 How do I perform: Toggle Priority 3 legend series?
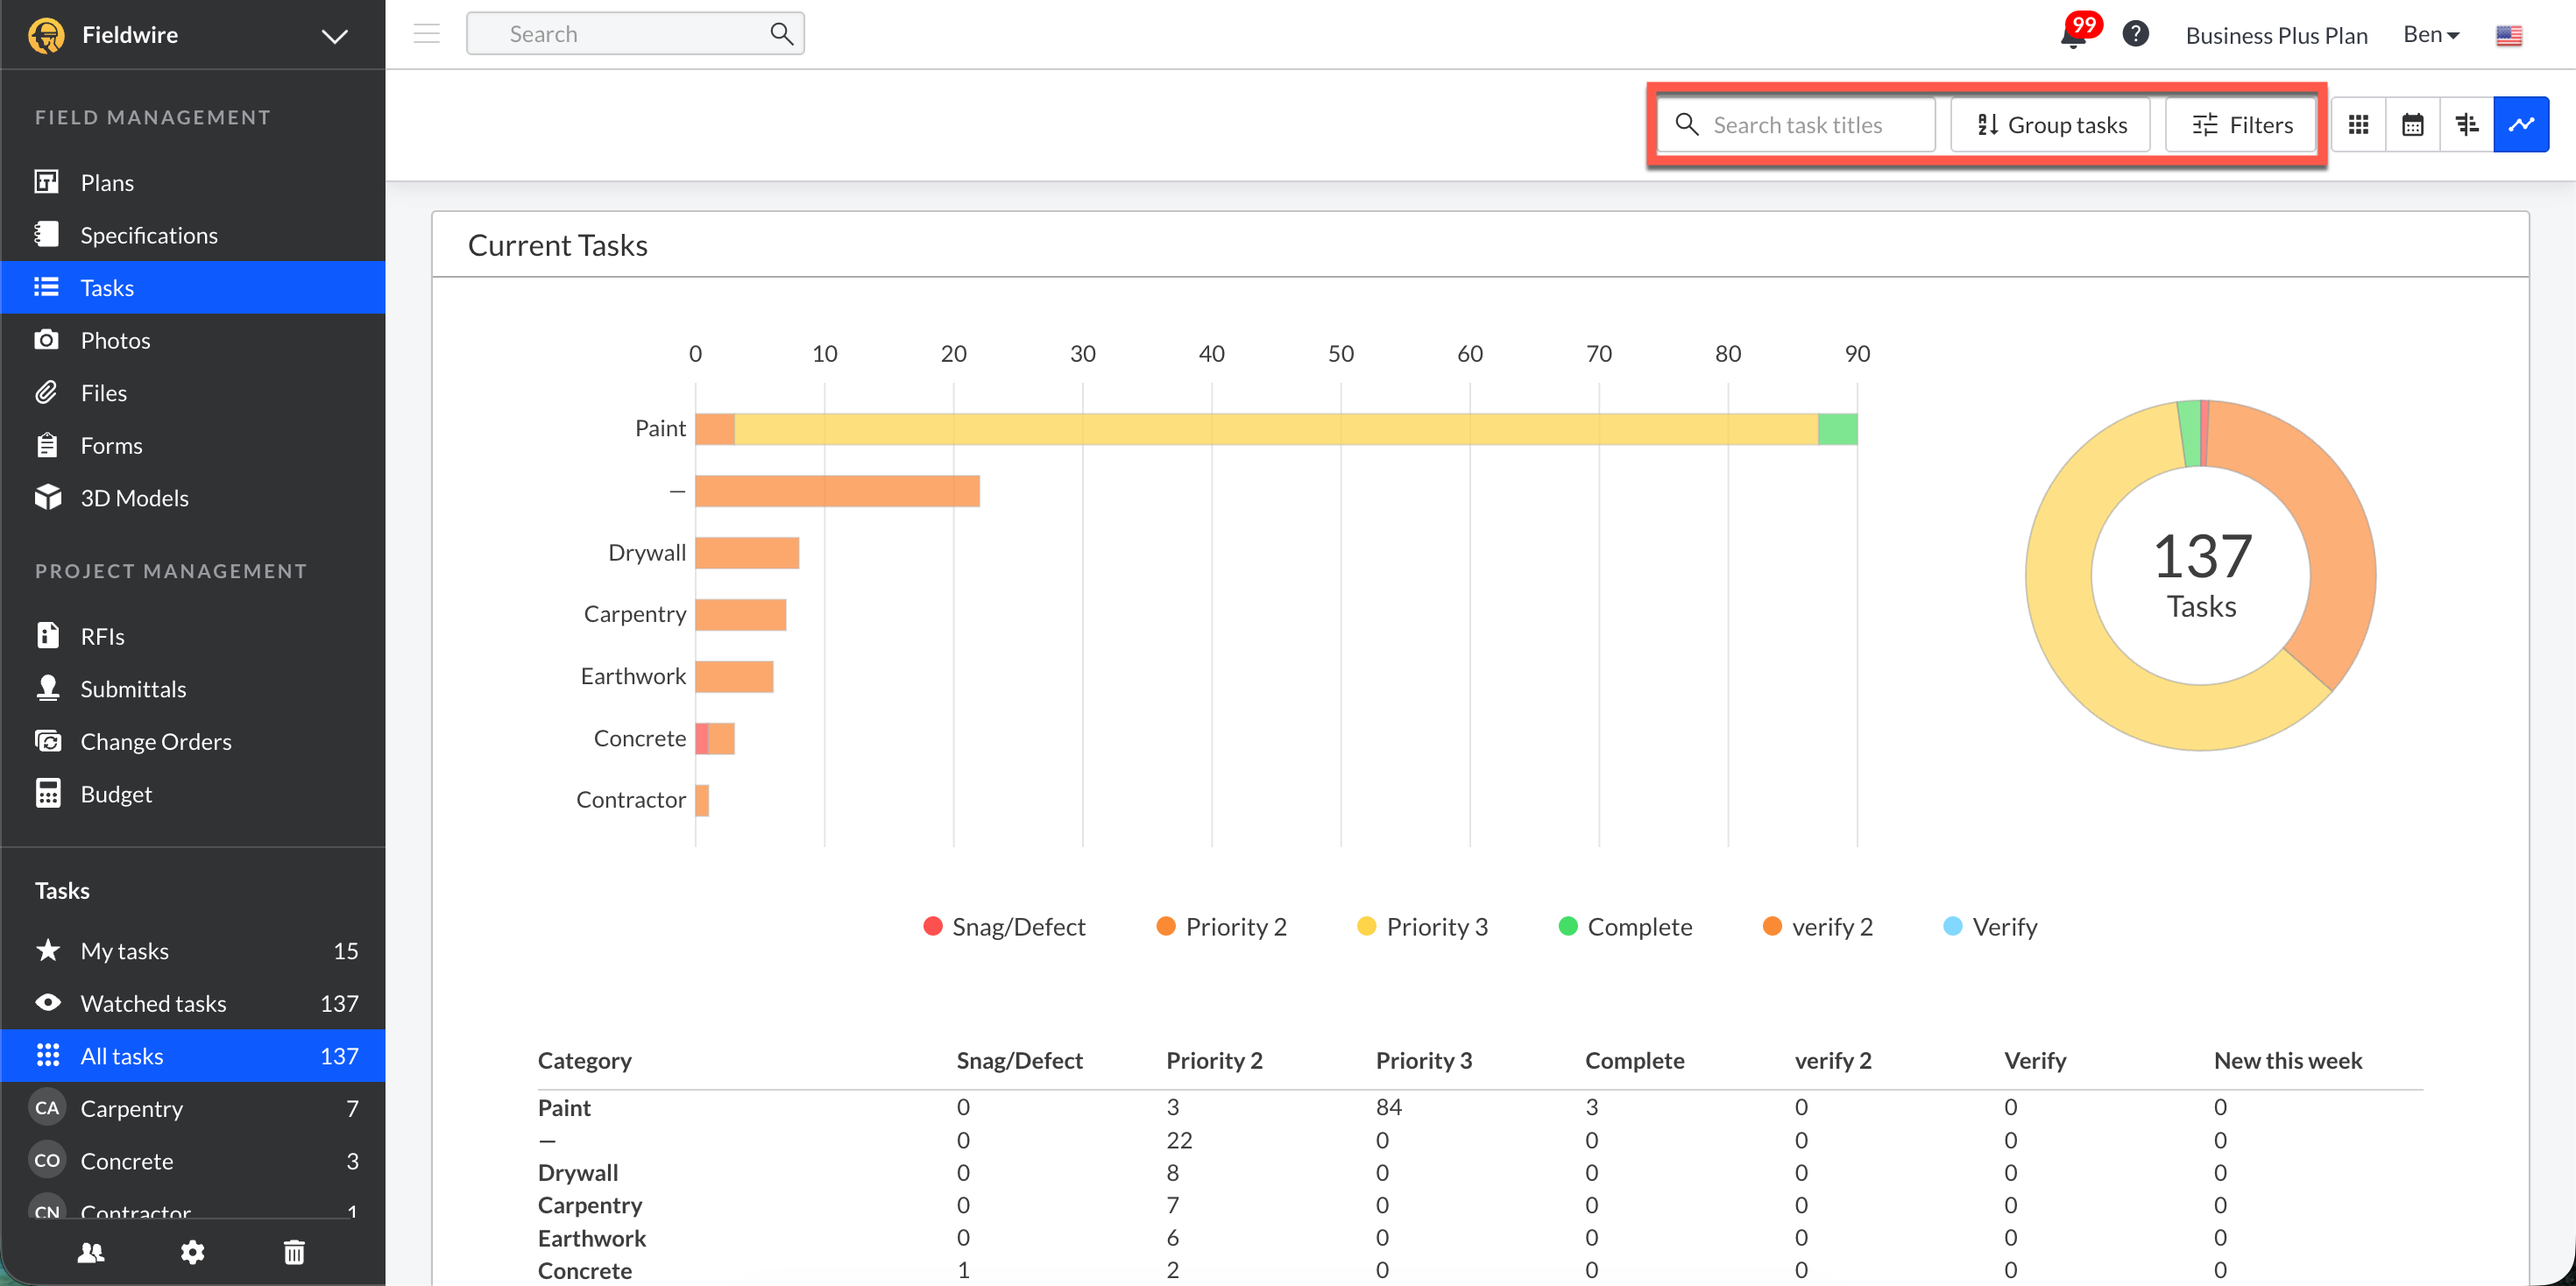point(1422,927)
